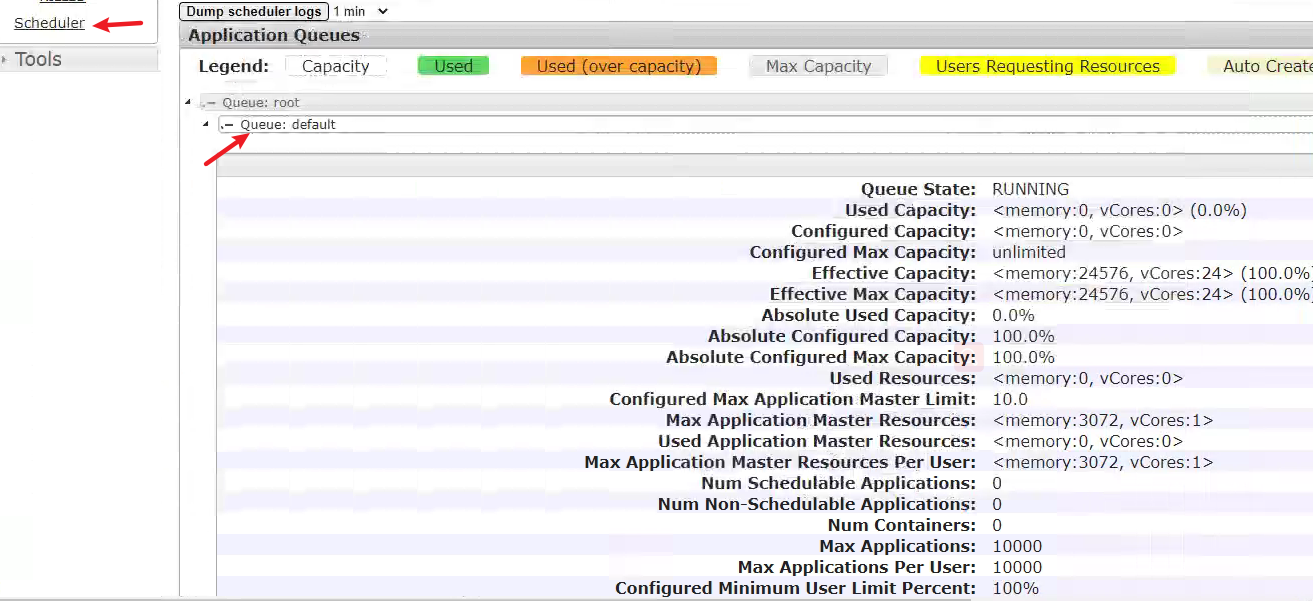Click yellow Users Requesting Resources swatch
This screenshot has width=1313, height=601.
pos(1048,66)
